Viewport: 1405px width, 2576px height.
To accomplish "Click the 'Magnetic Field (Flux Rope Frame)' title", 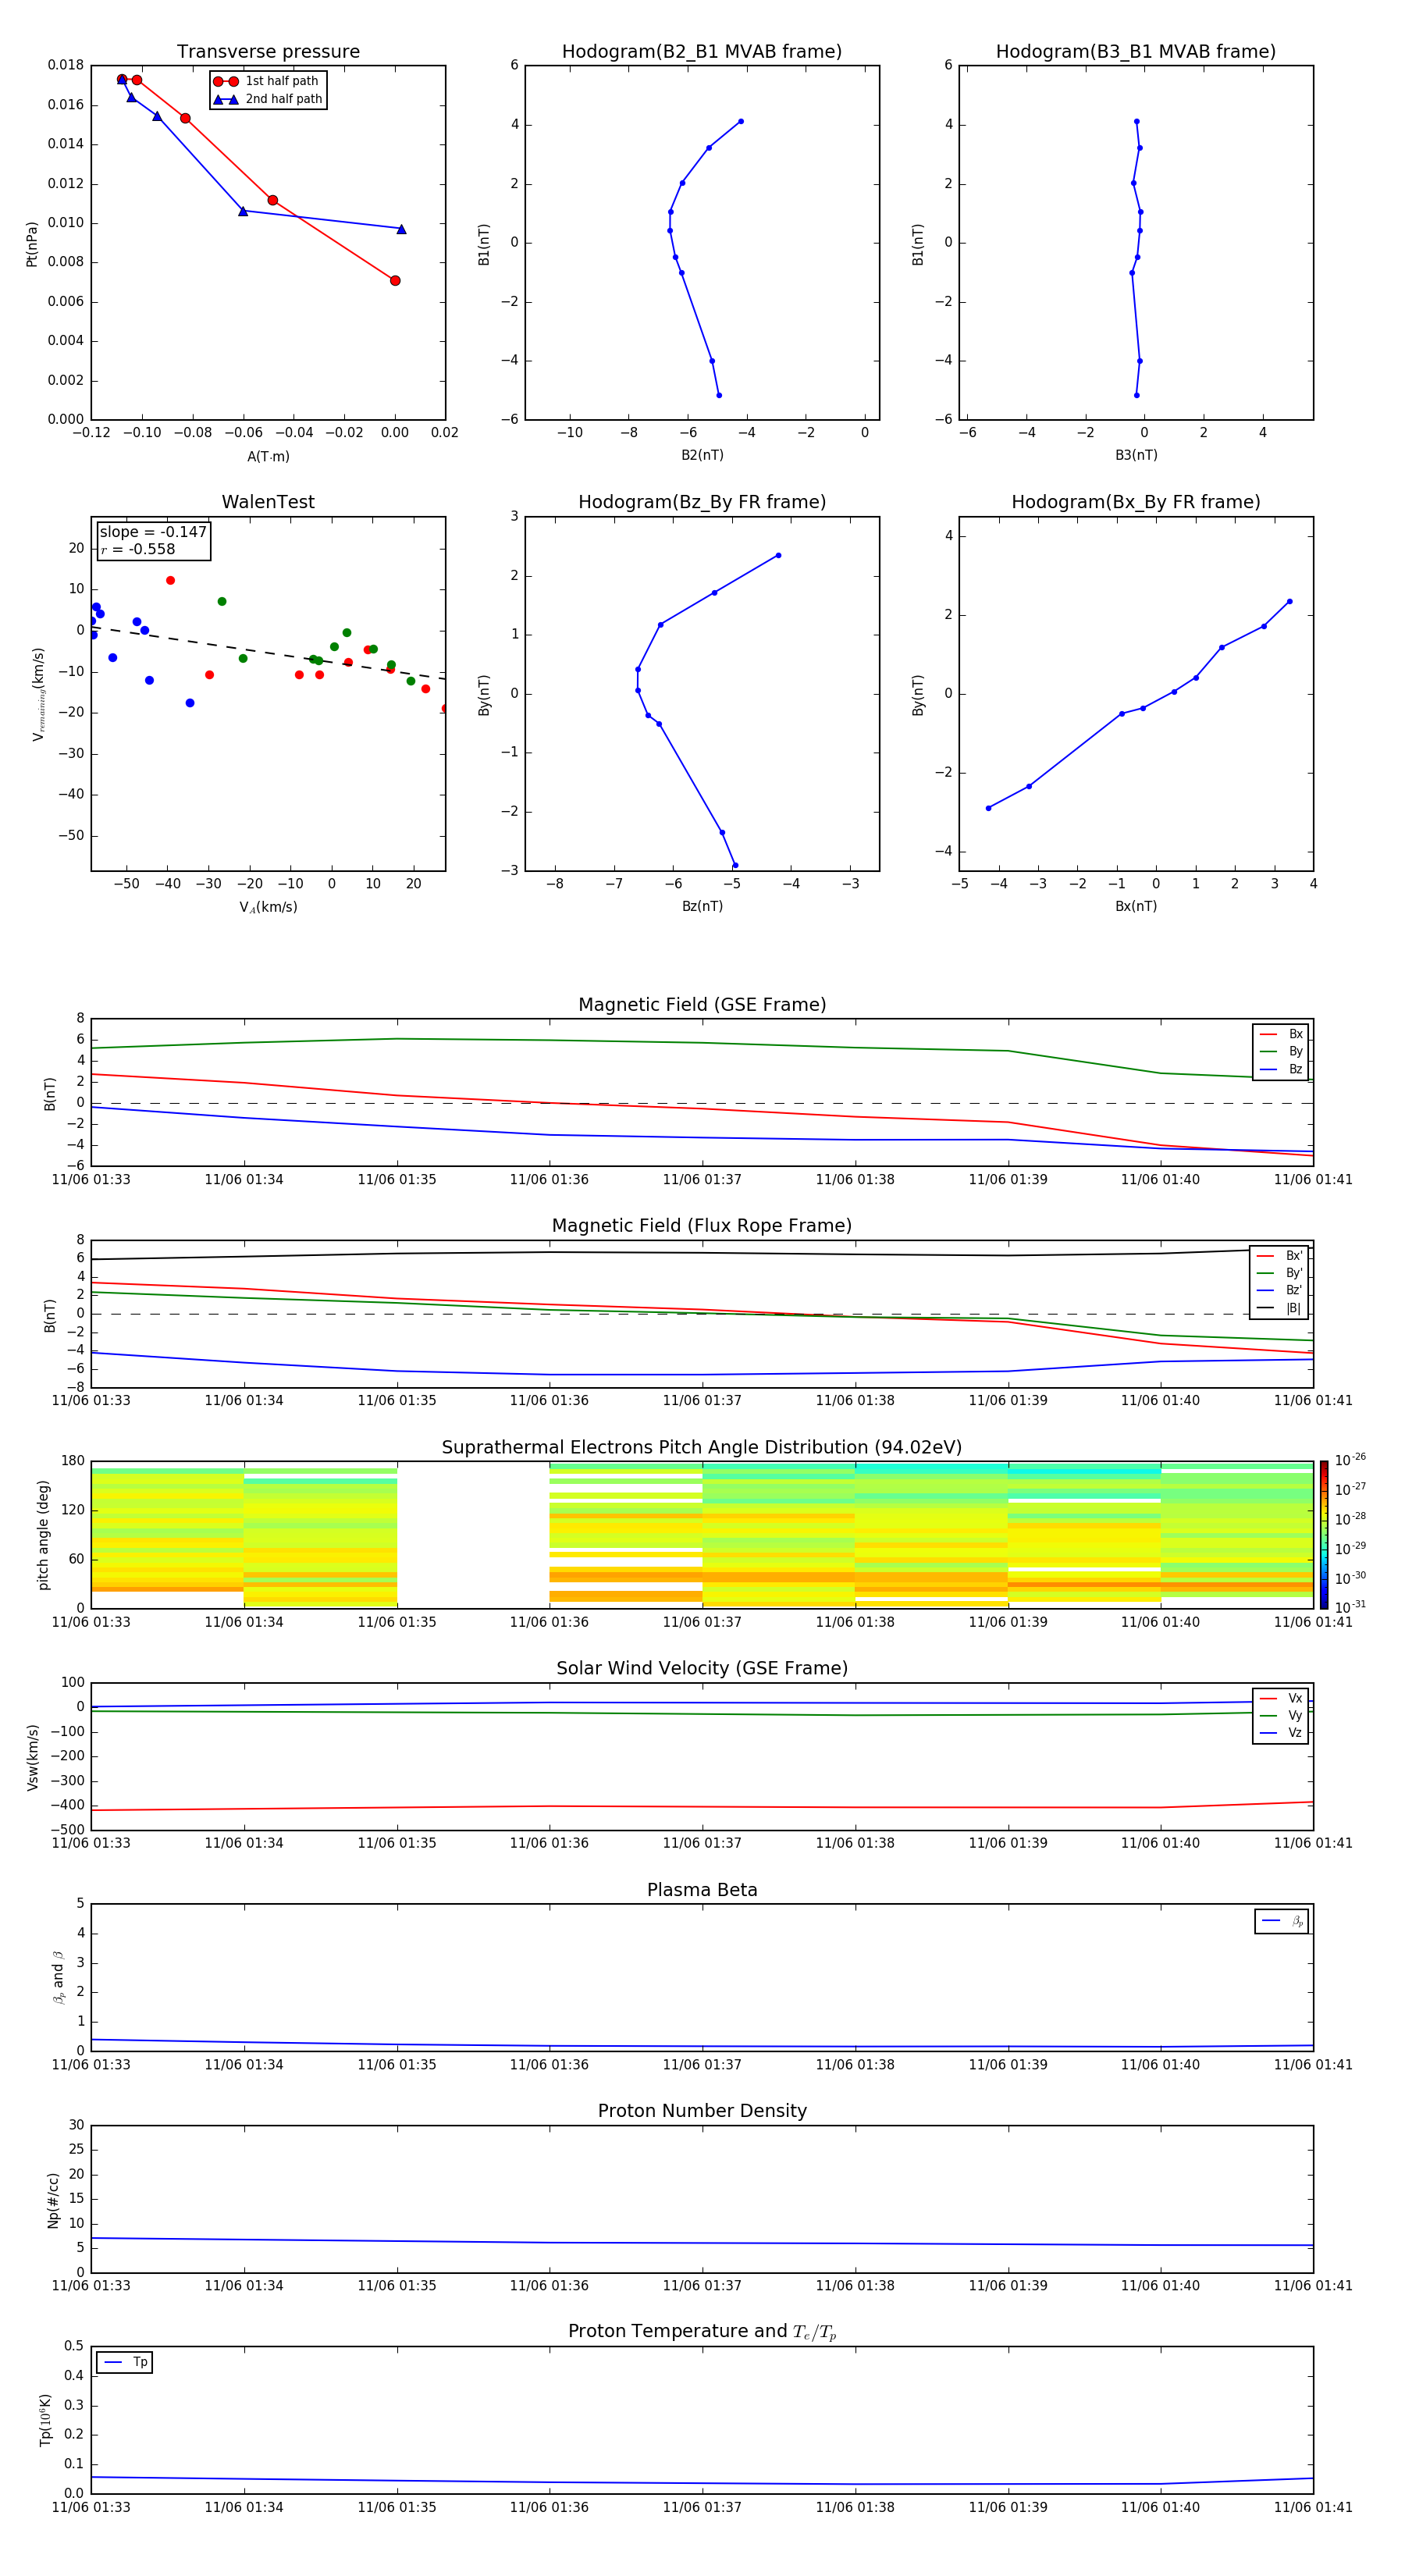I will [702, 1226].
